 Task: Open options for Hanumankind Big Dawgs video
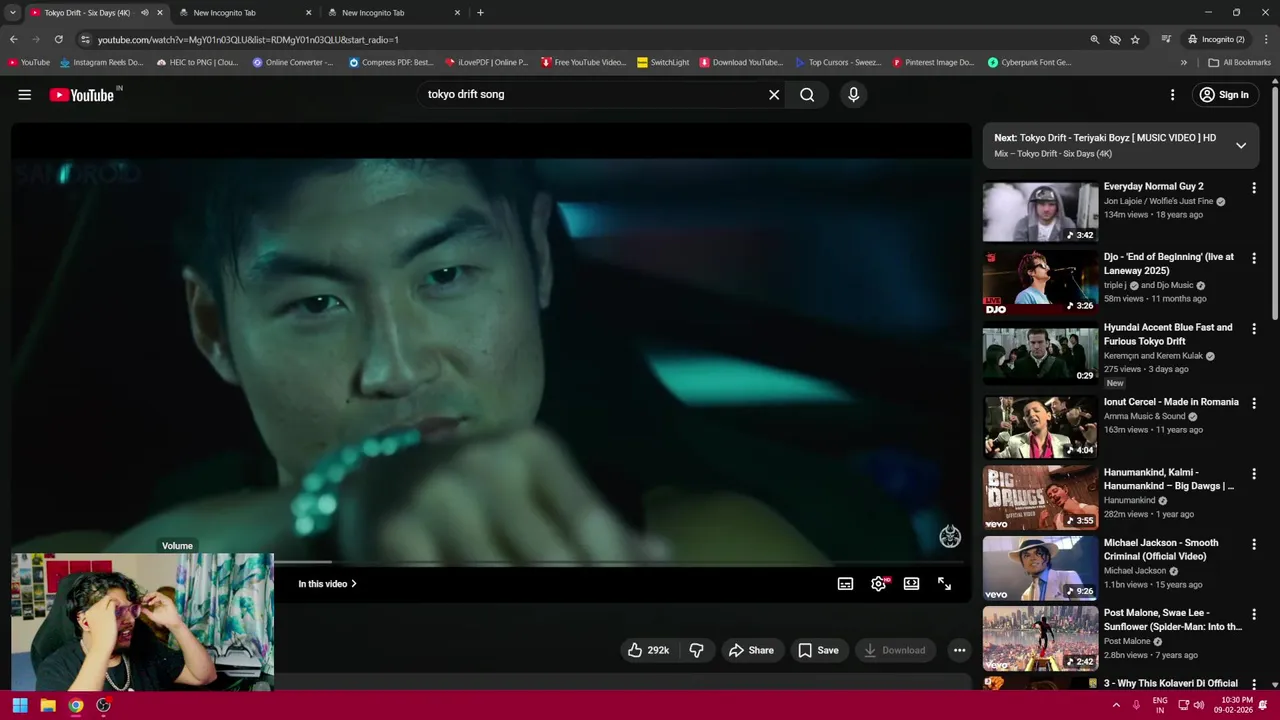(x=1254, y=474)
